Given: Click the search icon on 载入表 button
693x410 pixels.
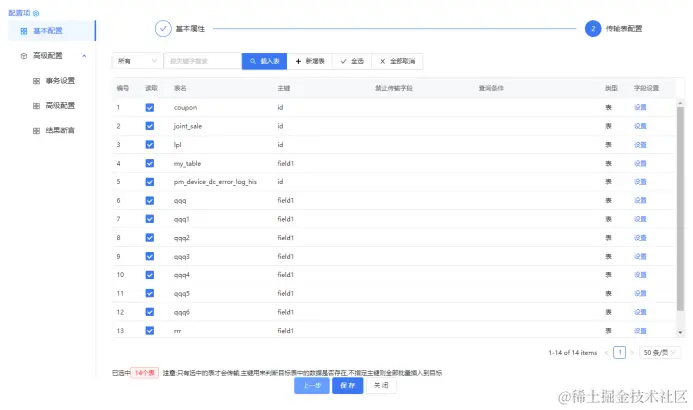Looking at the screenshot, I should pyautogui.click(x=251, y=61).
